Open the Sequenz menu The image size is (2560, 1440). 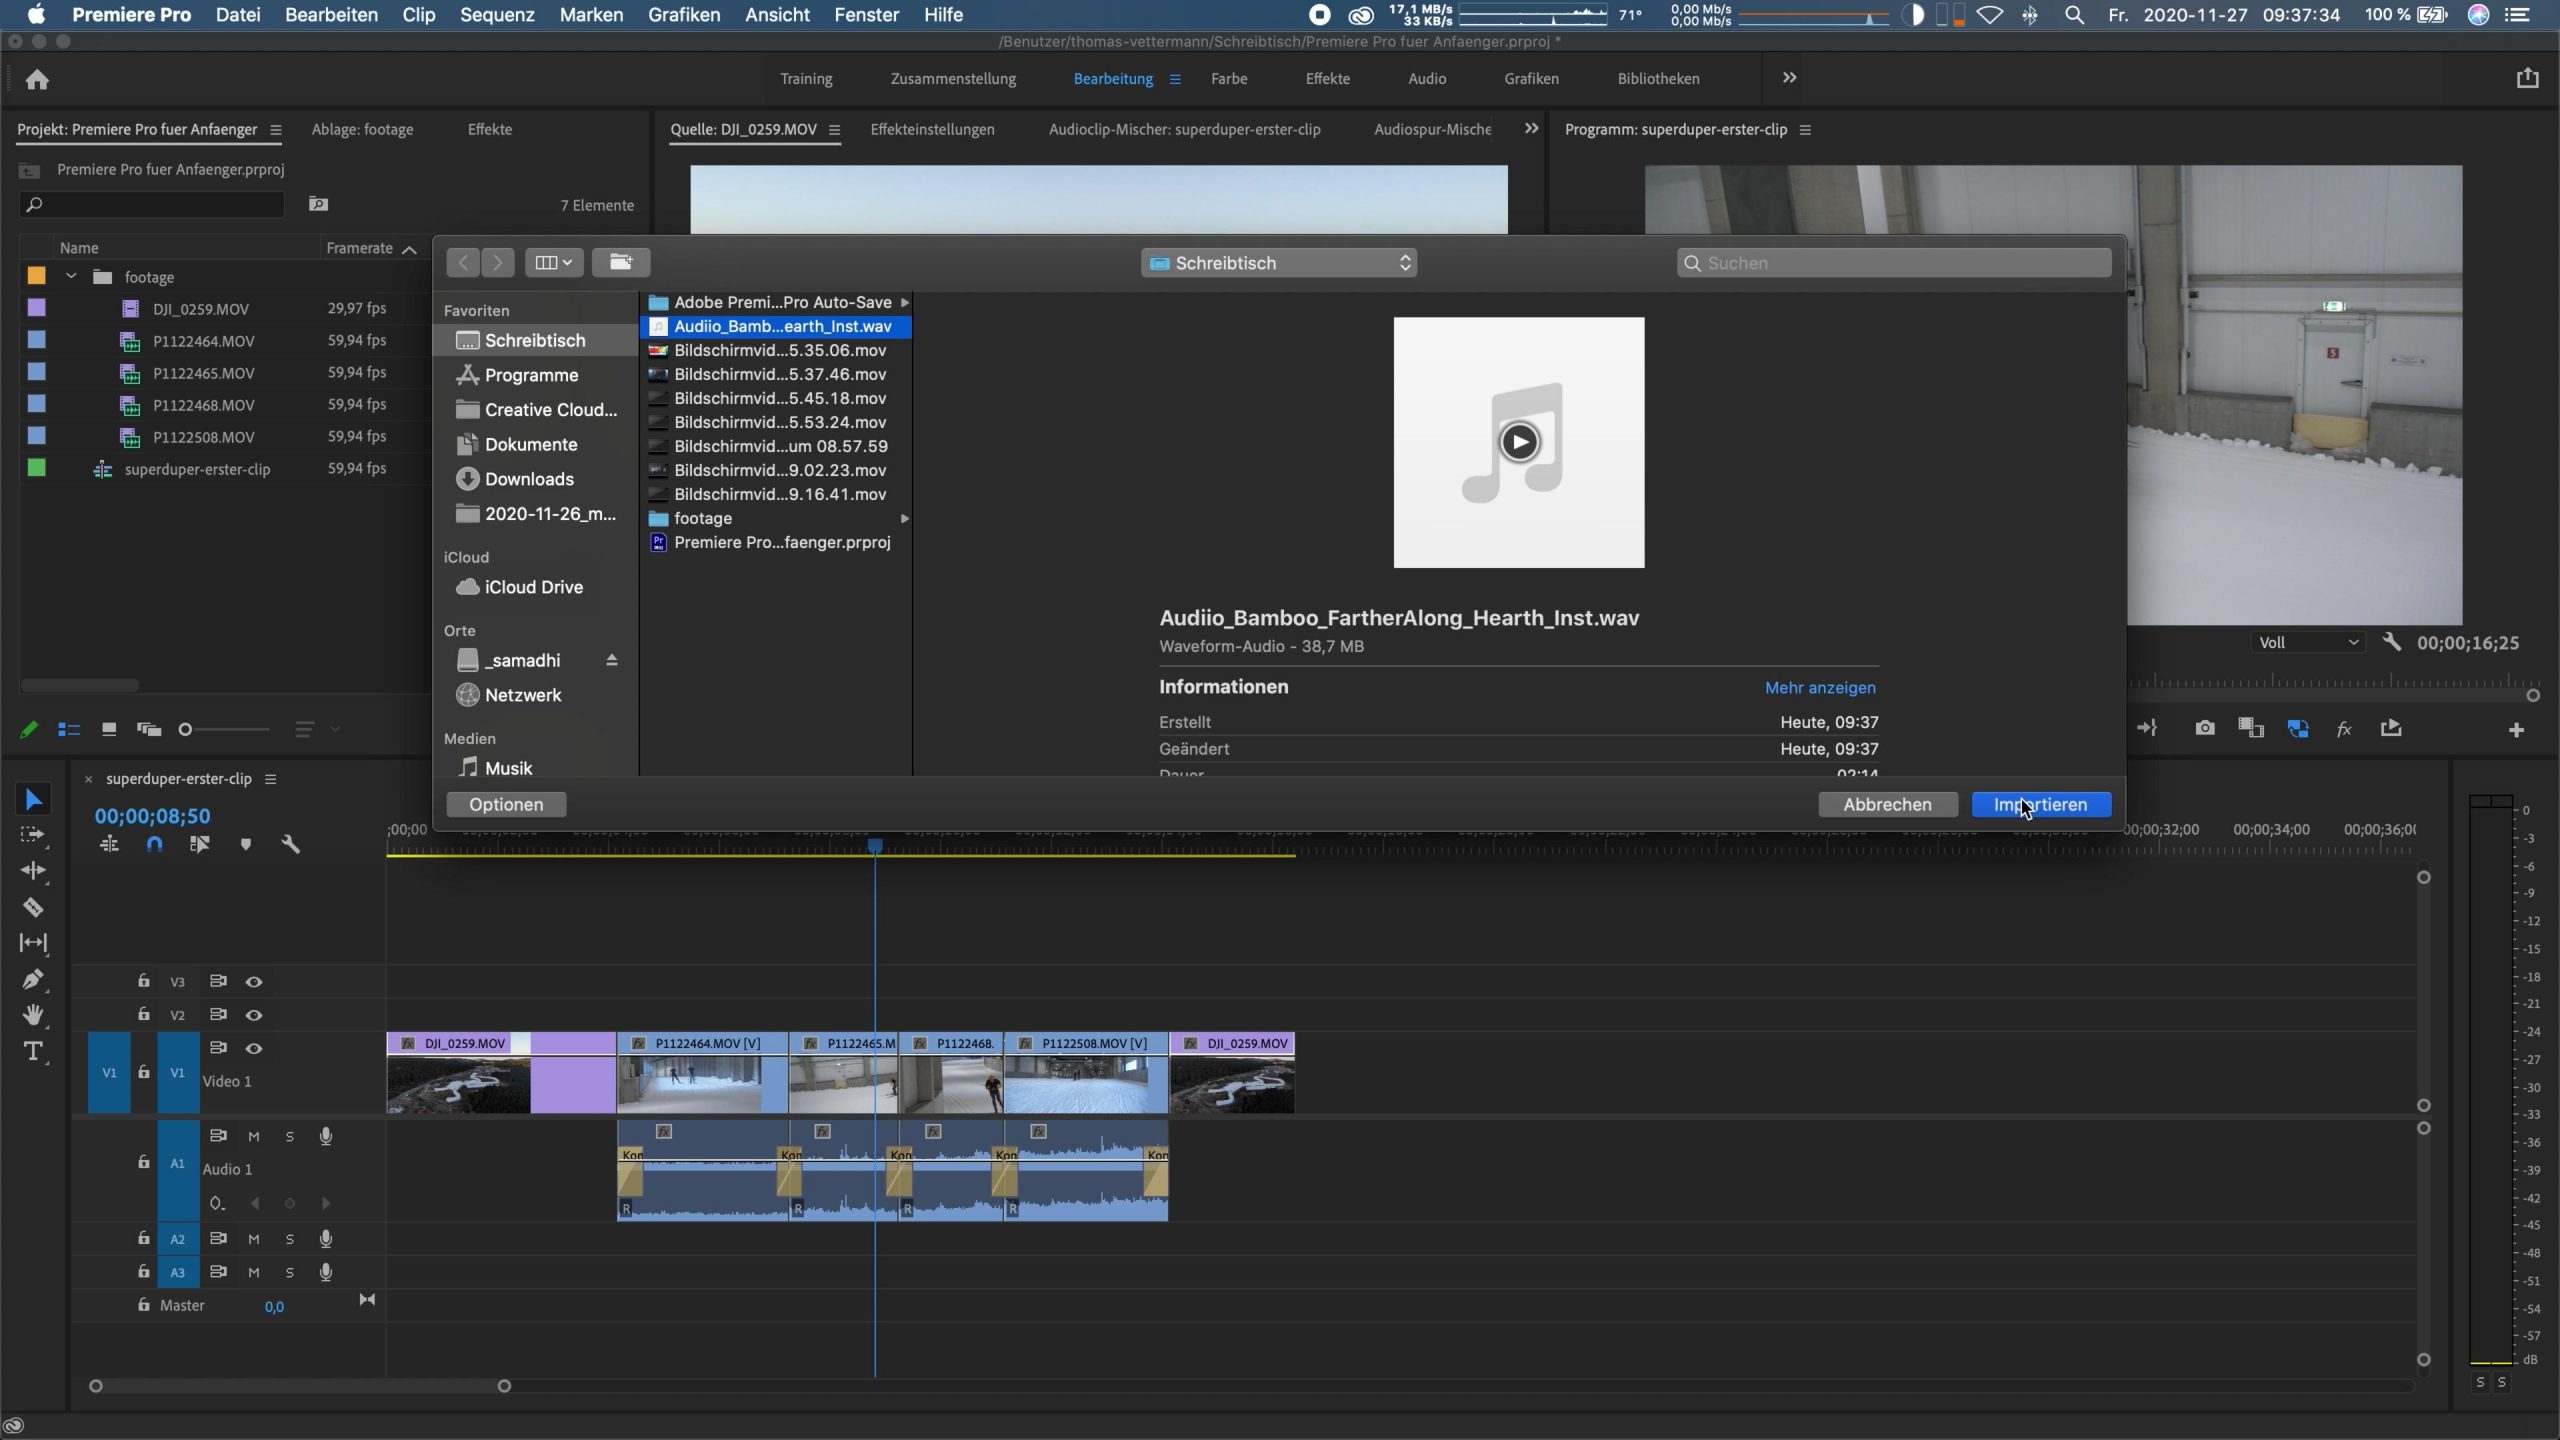[x=497, y=15]
